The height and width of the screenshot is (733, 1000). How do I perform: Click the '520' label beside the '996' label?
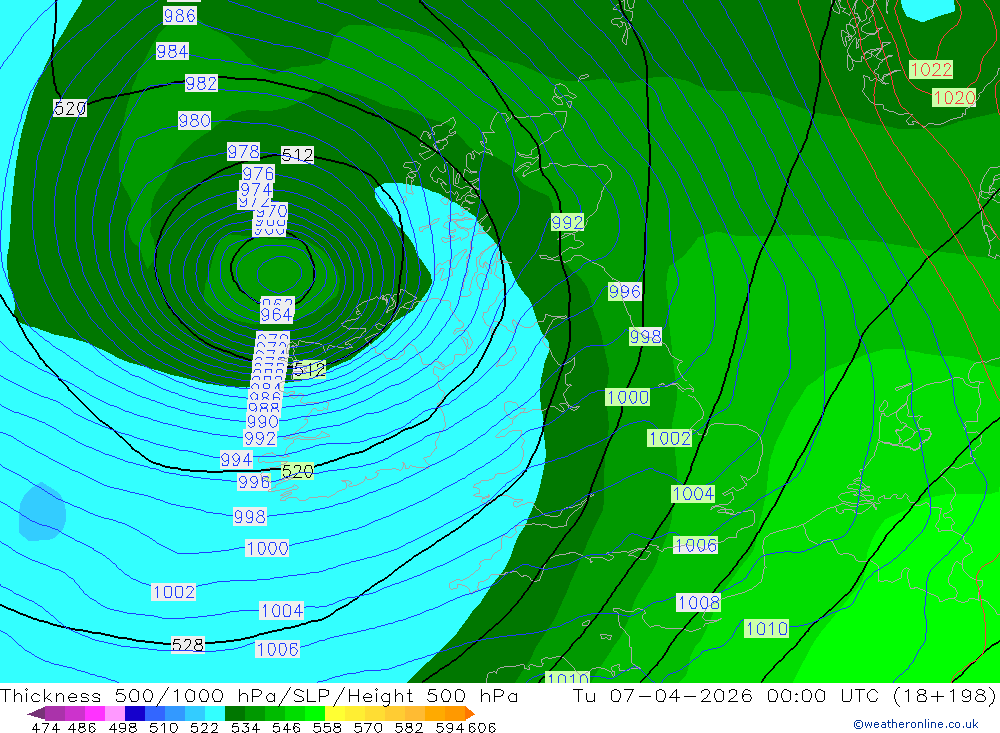pyautogui.click(x=298, y=471)
